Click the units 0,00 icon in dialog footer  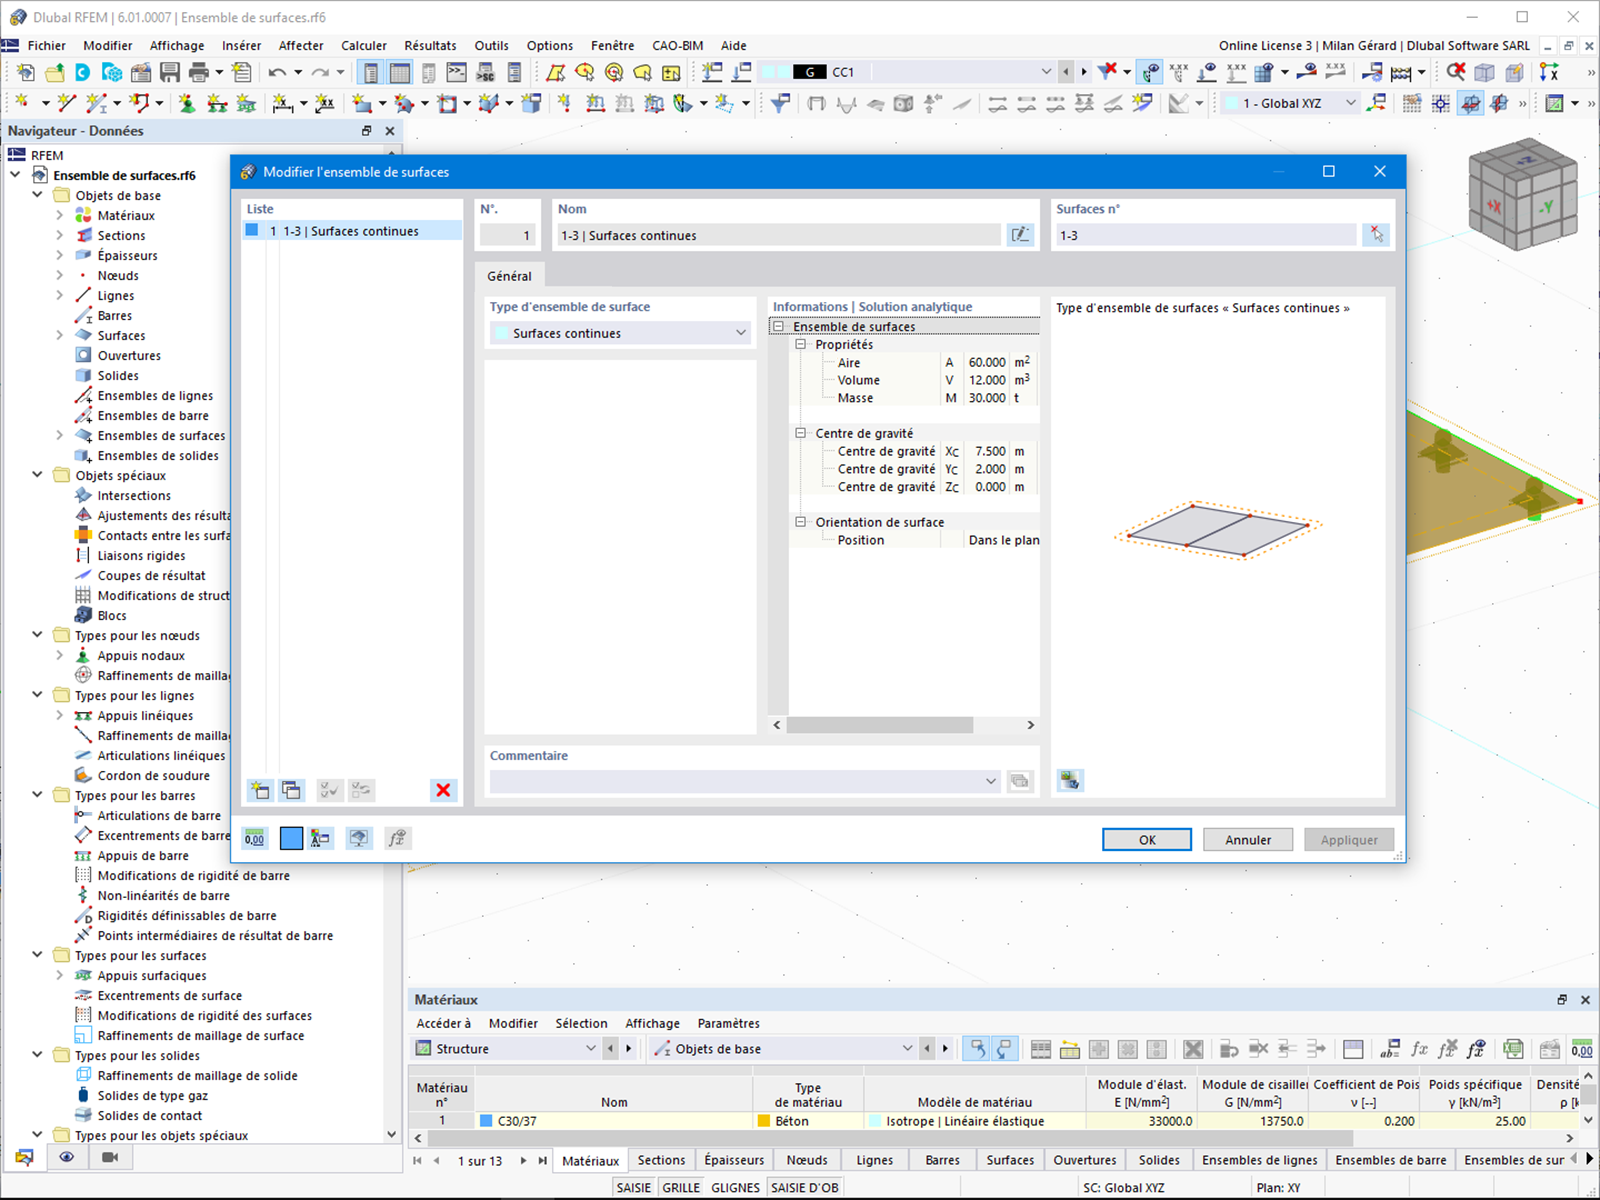point(255,839)
